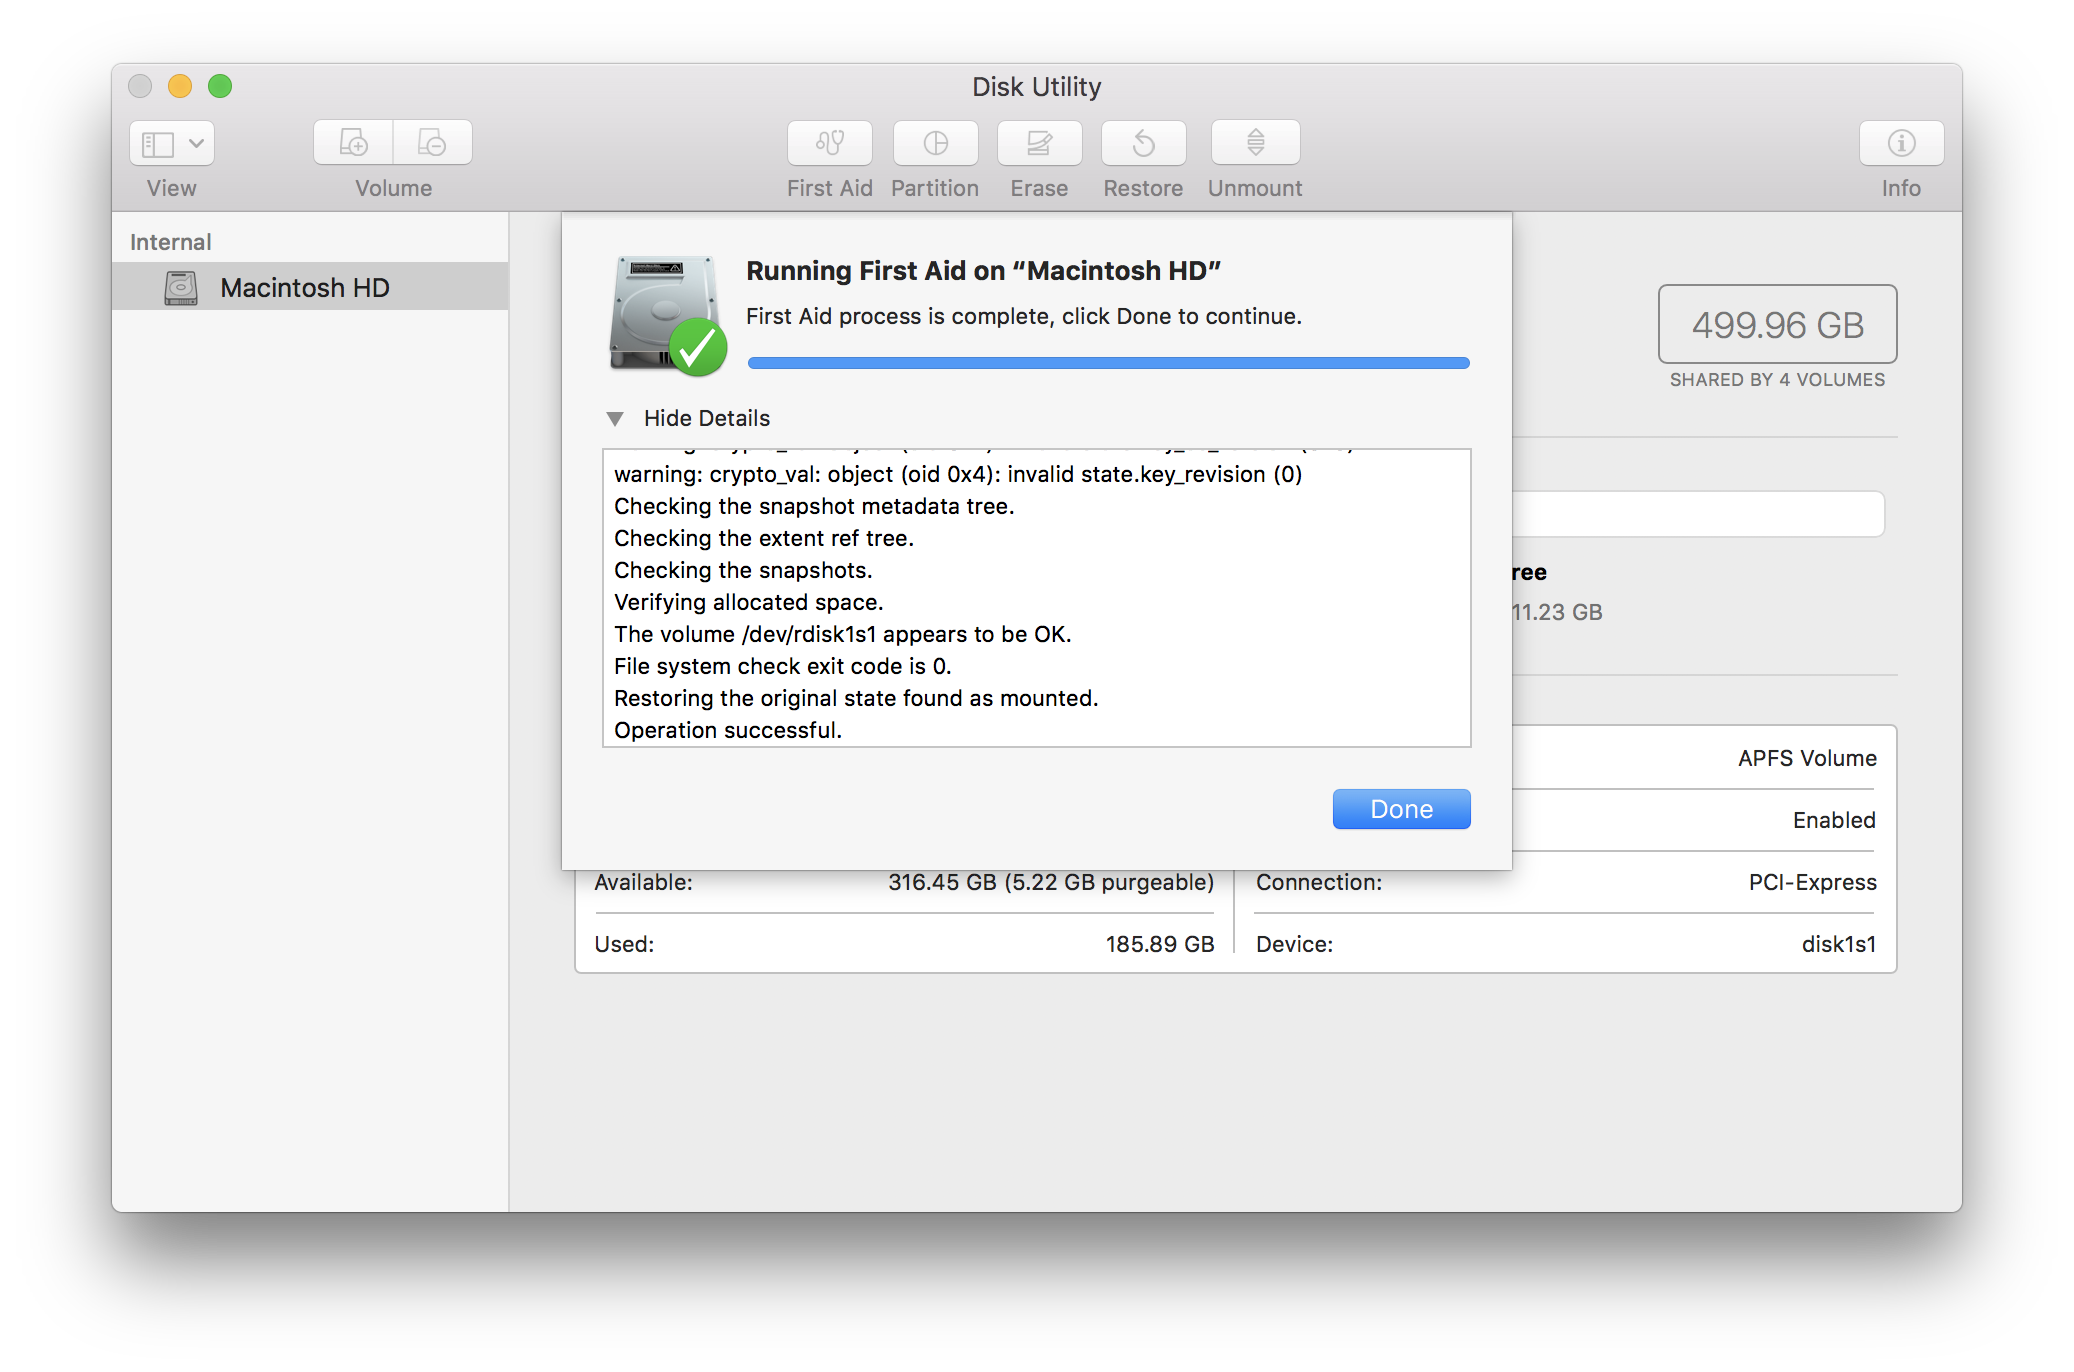This screenshot has width=2074, height=1372.
Task: Click the 'SHARED BY 4 VOLUMES' label
Action: (x=1777, y=380)
